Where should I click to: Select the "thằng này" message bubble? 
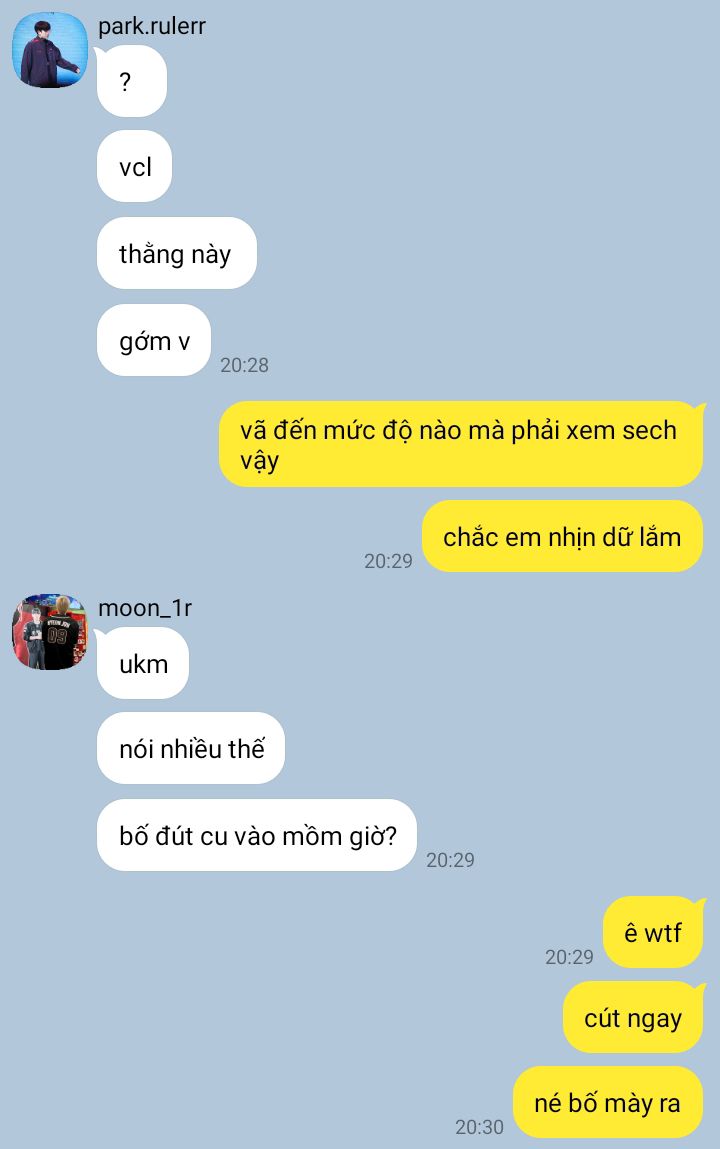[177, 254]
